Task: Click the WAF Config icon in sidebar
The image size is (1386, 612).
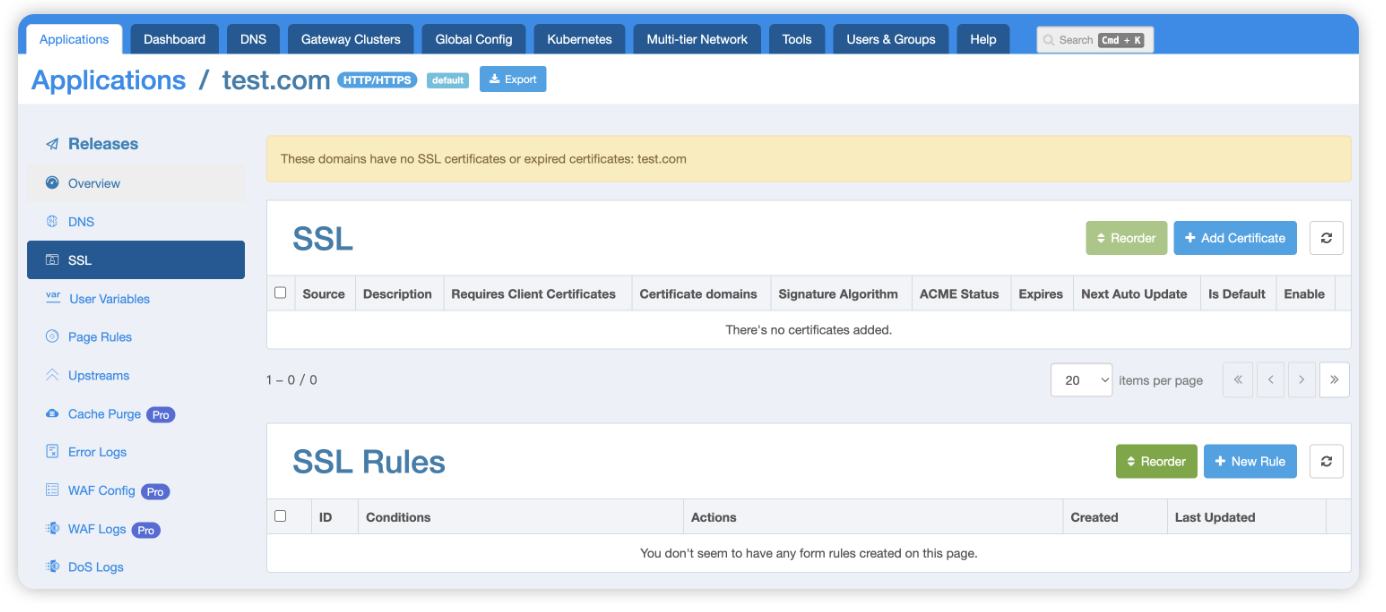Action: click(x=52, y=490)
